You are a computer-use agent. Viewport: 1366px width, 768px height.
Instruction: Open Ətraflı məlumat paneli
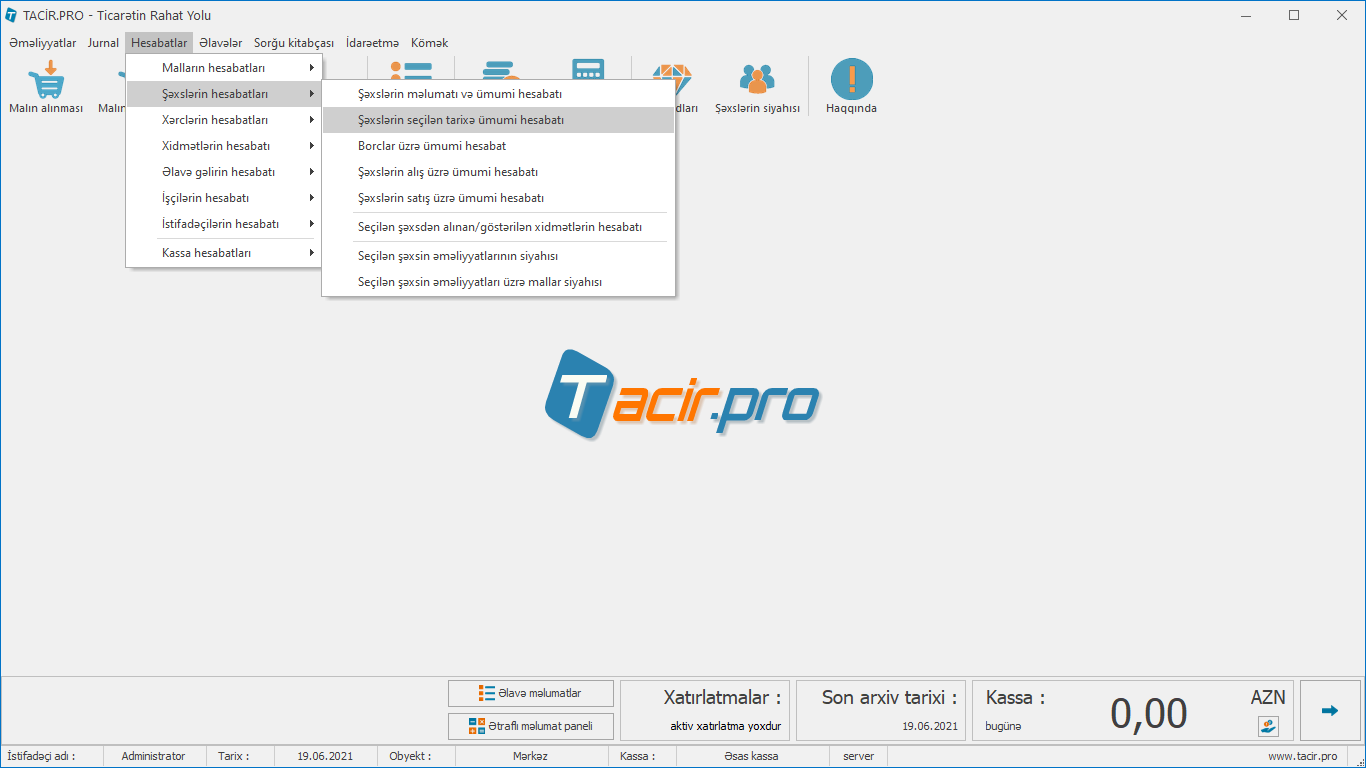pos(530,726)
